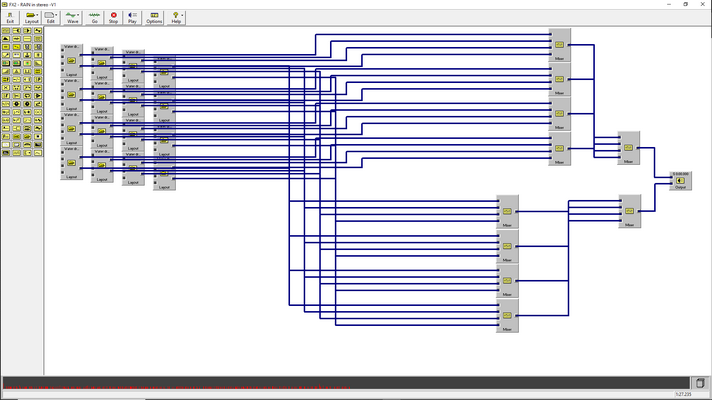The width and height of the screenshot is (712, 400).
Task: Click the topmost Mixer module at upper right
Action: pos(559,45)
